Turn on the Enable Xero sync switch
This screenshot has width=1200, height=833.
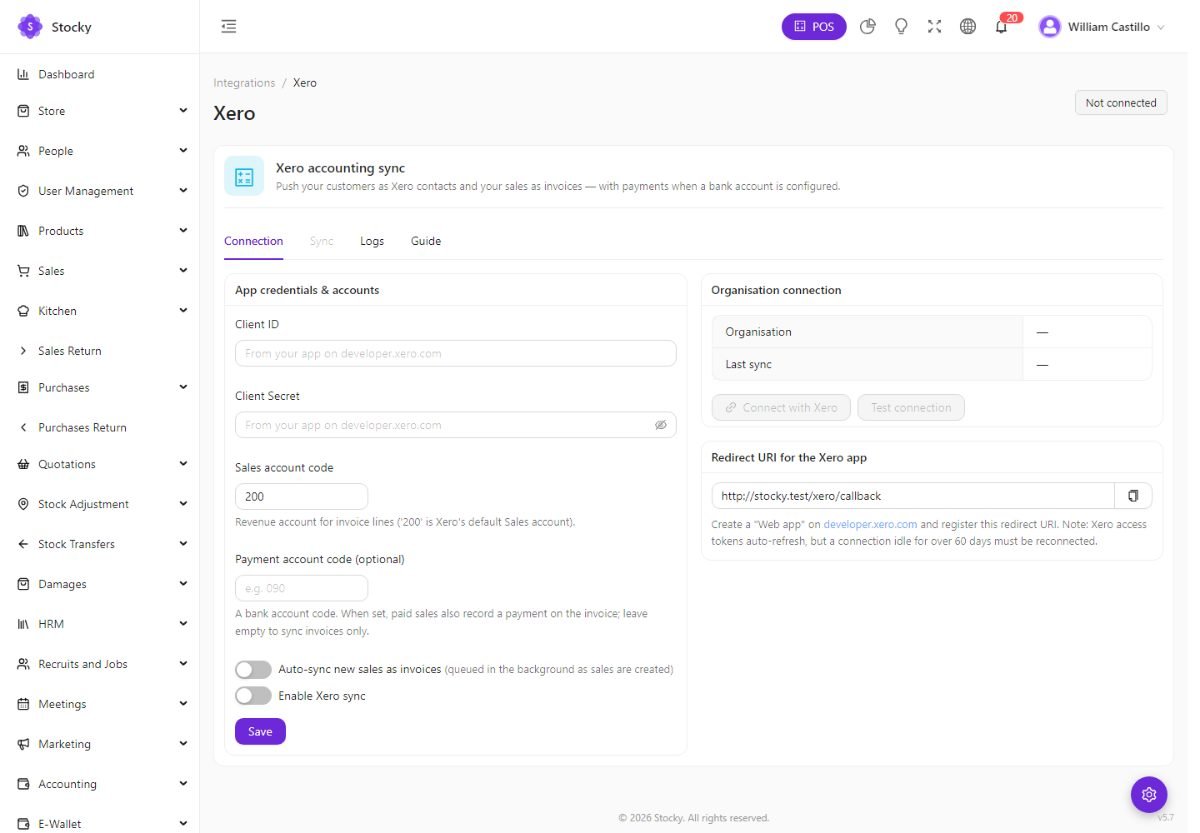coord(253,695)
